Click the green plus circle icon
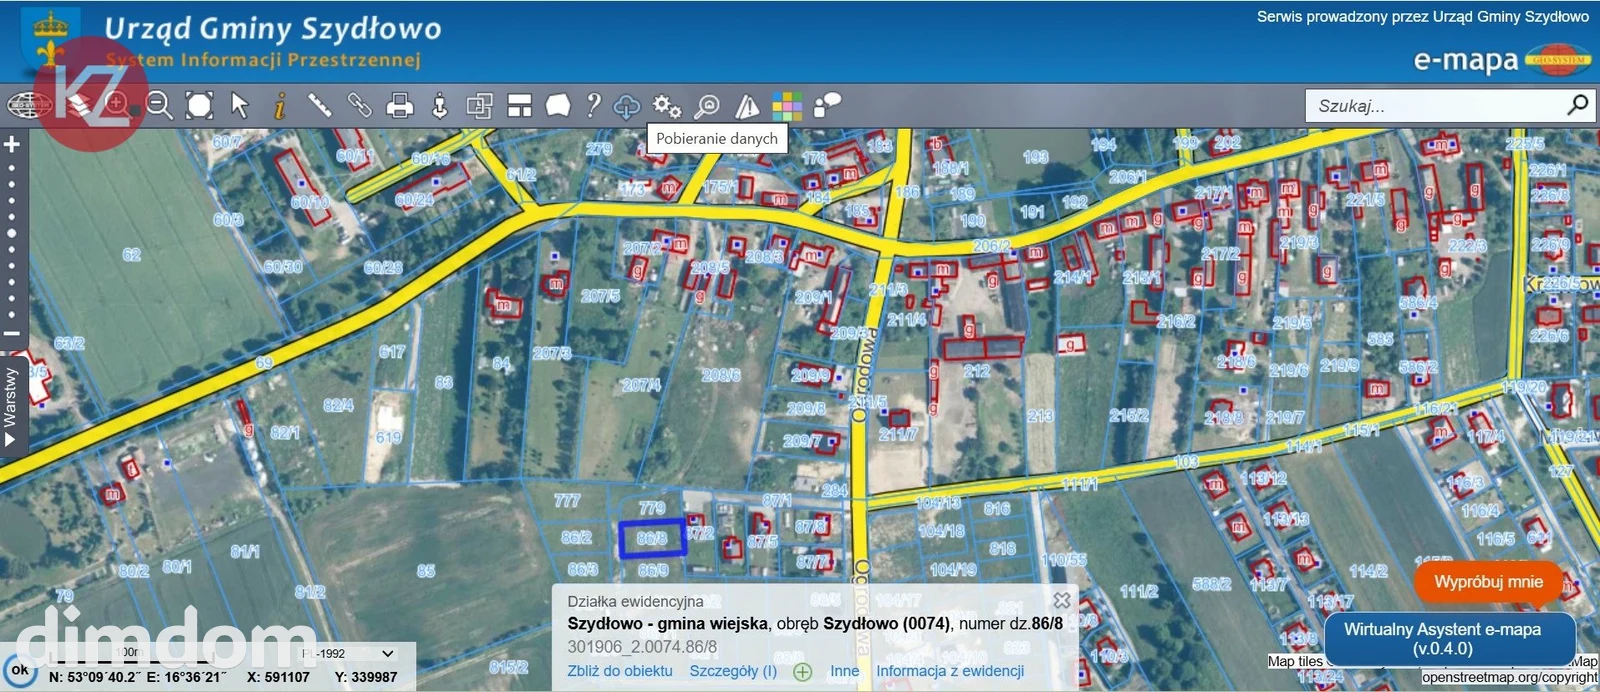This screenshot has width=1600, height=692. [x=803, y=672]
